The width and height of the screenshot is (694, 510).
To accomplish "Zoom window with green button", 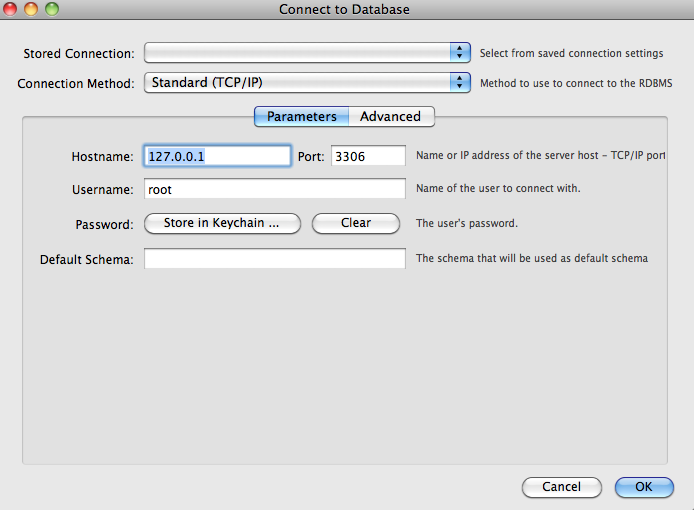I will point(52,8).
